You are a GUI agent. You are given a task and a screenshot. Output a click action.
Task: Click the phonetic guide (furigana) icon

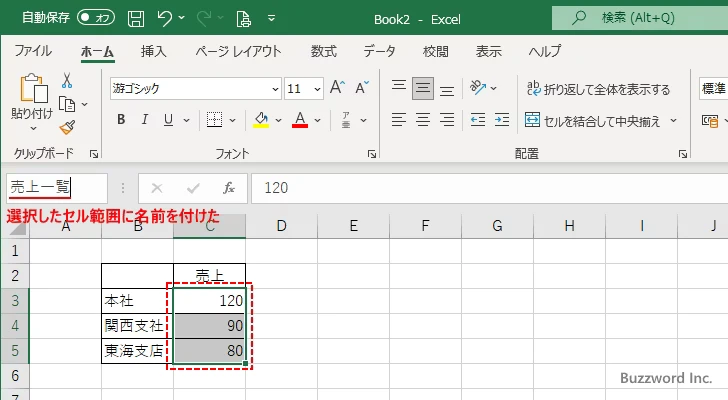coord(346,120)
